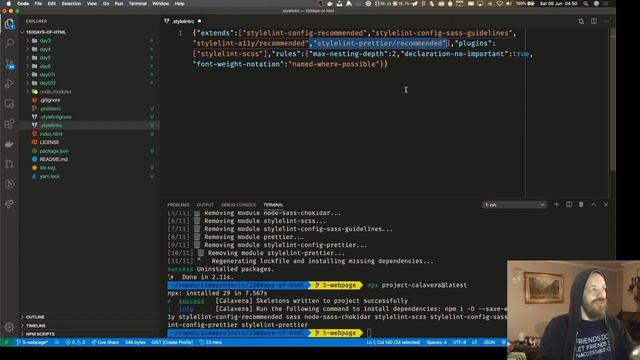The height and width of the screenshot is (360, 640).
Task: Open the 5-webpage branch picker
Action: coord(32,342)
